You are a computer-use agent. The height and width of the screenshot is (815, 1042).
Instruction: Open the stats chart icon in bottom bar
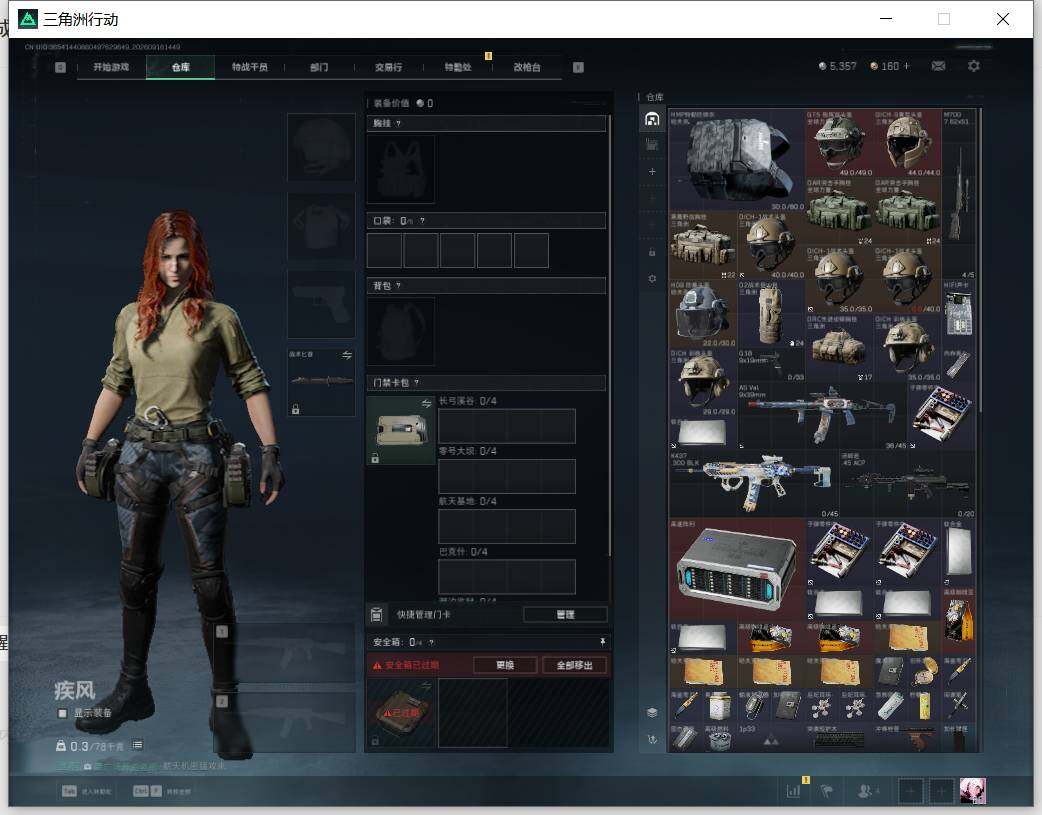coord(793,791)
